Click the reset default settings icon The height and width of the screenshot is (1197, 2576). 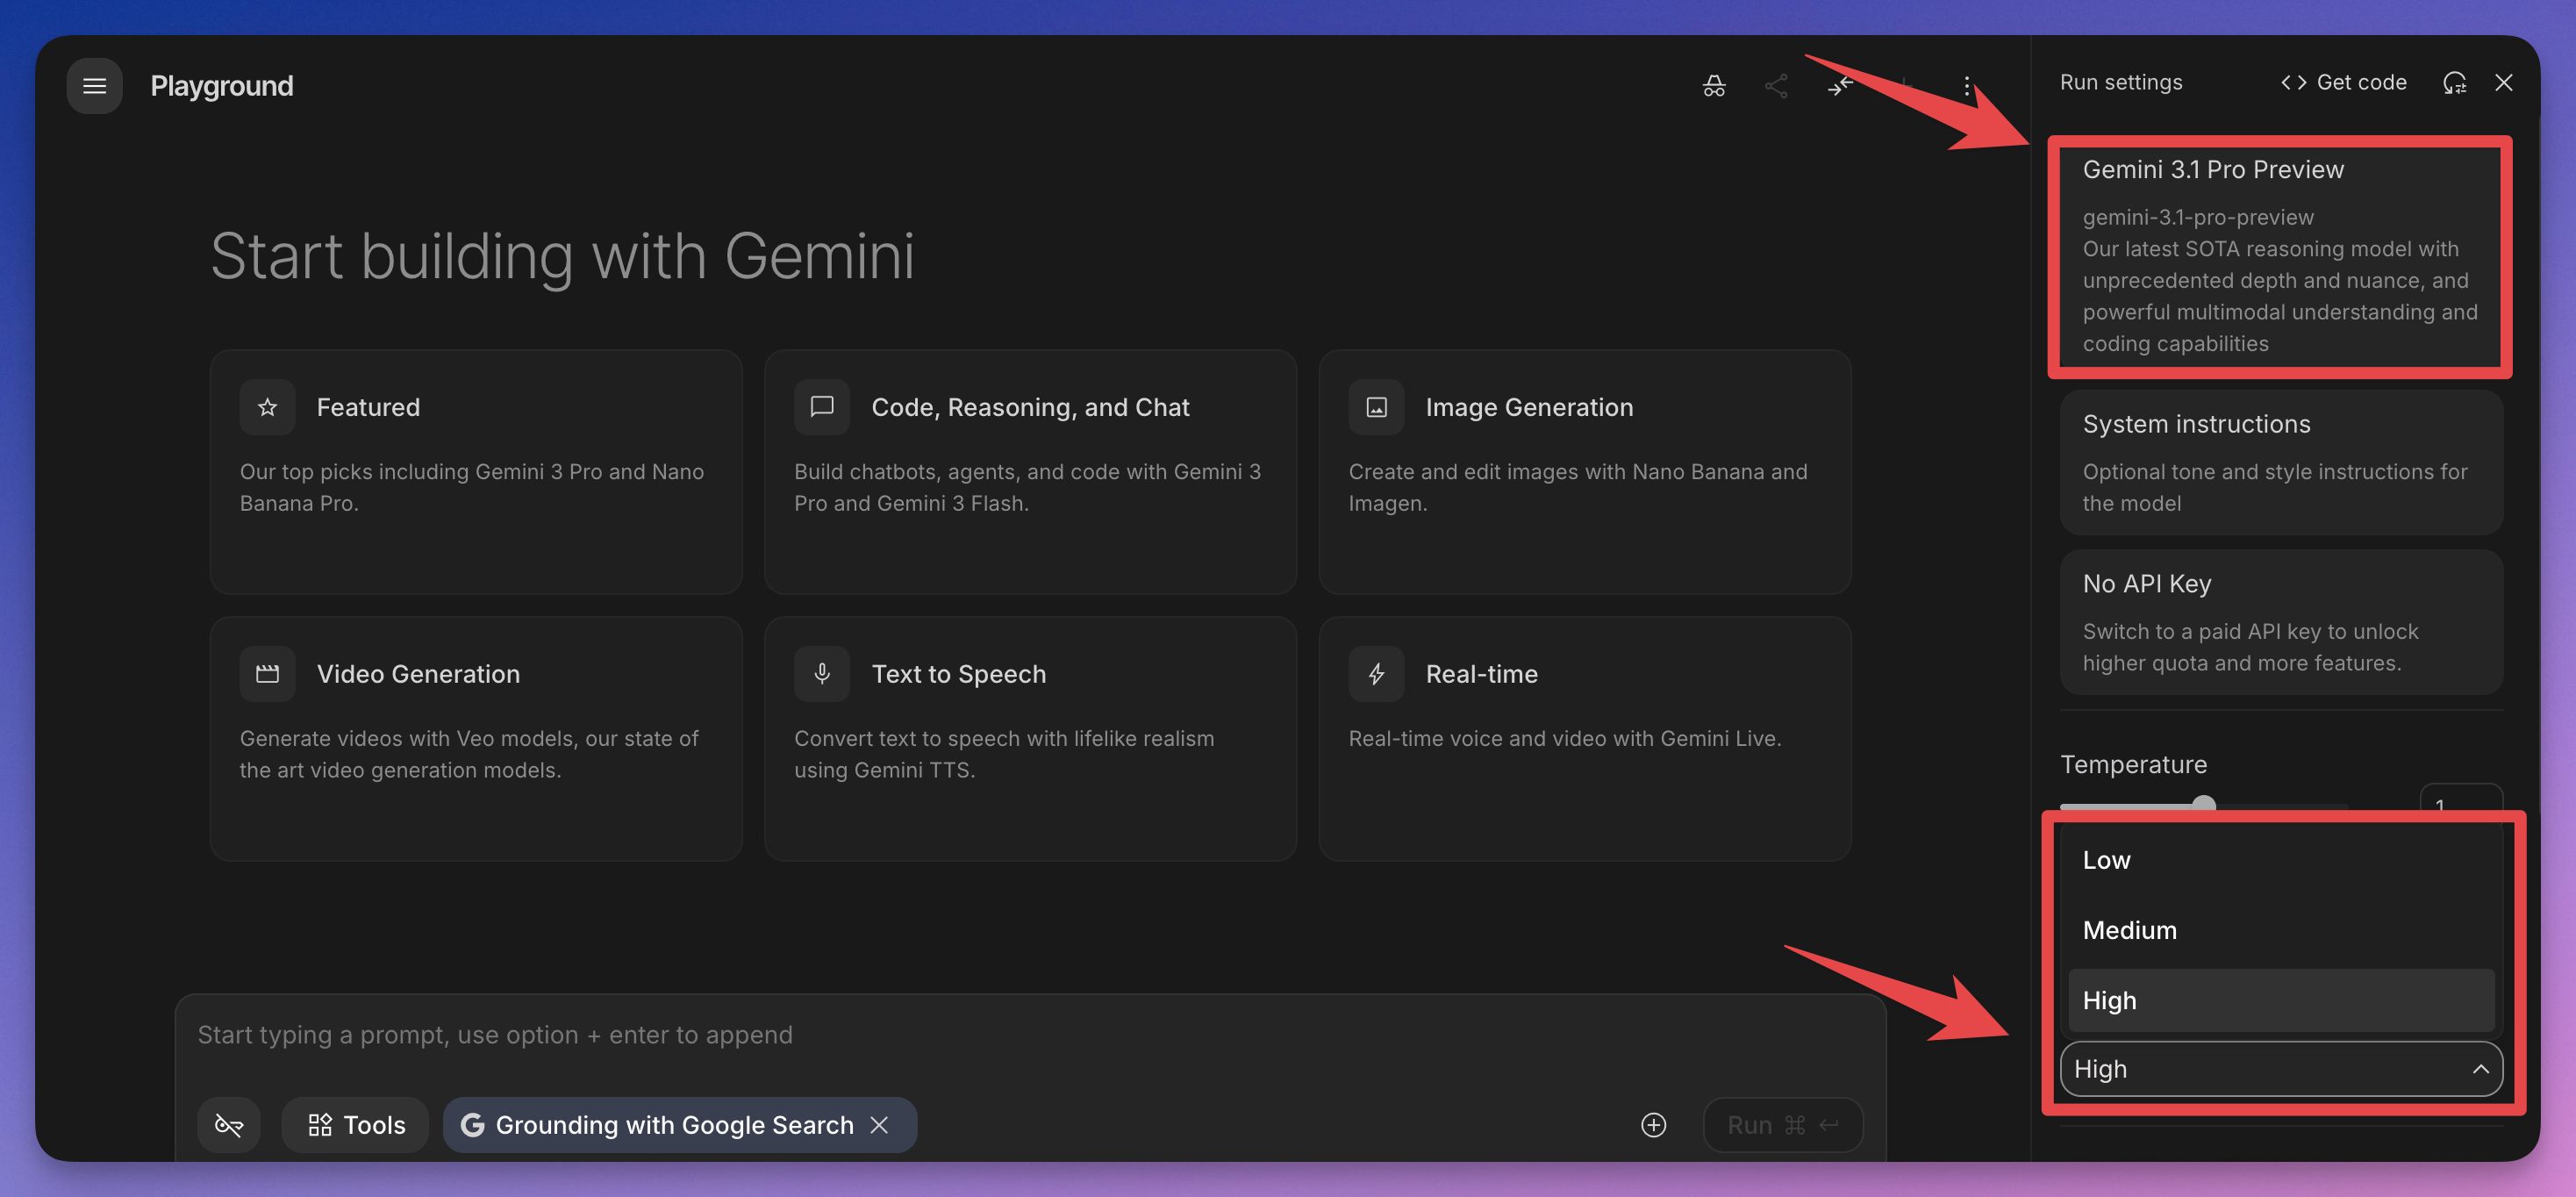[2454, 83]
